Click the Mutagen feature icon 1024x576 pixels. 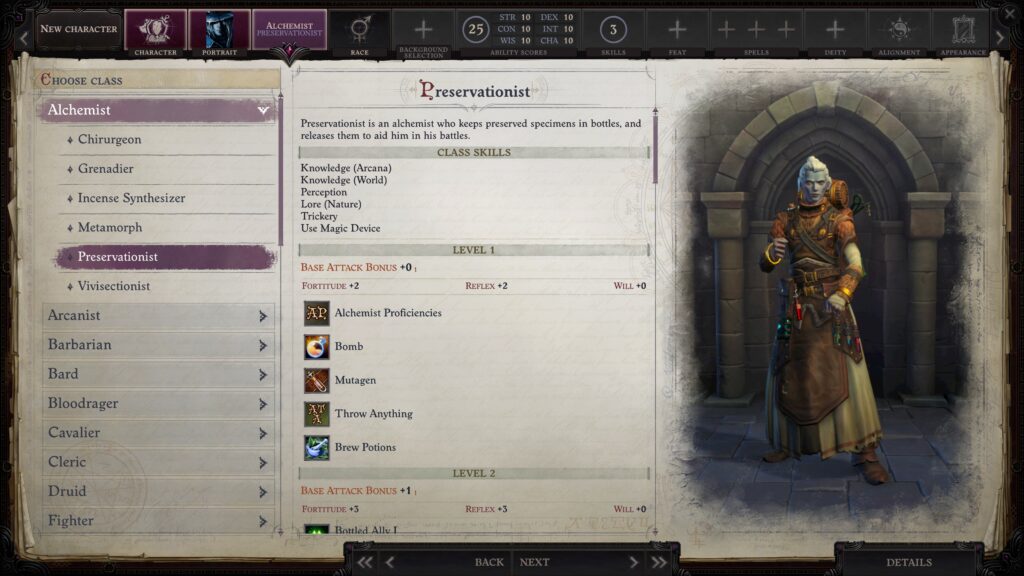click(317, 381)
